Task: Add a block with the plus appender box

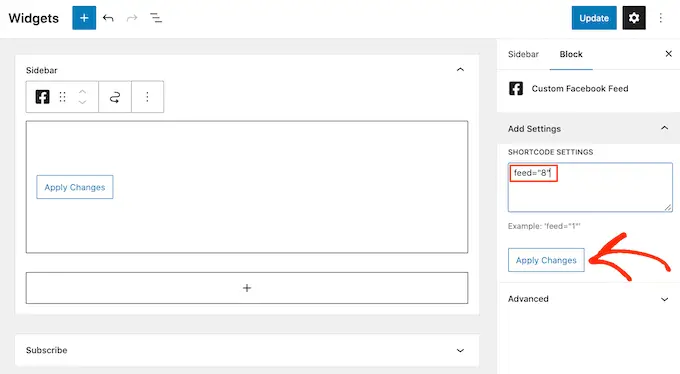Action: (x=247, y=288)
